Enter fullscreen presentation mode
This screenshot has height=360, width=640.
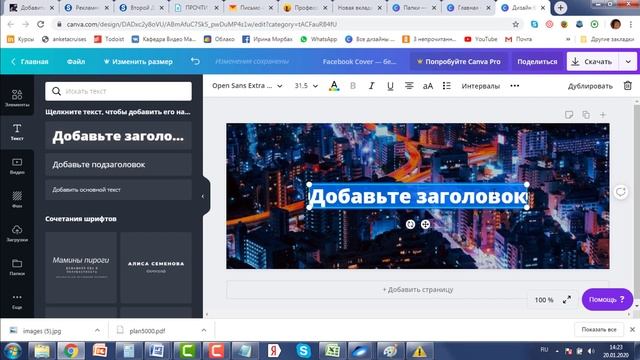point(567,300)
